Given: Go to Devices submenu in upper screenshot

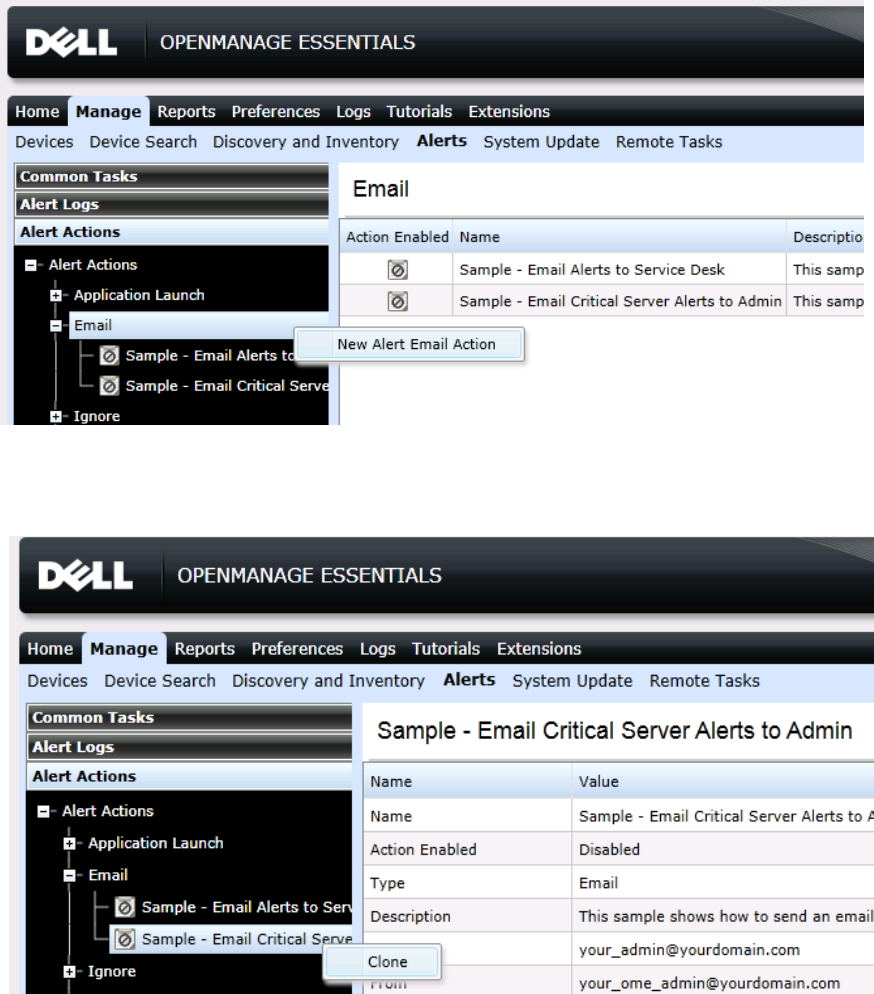Looking at the screenshot, I should coord(44,142).
